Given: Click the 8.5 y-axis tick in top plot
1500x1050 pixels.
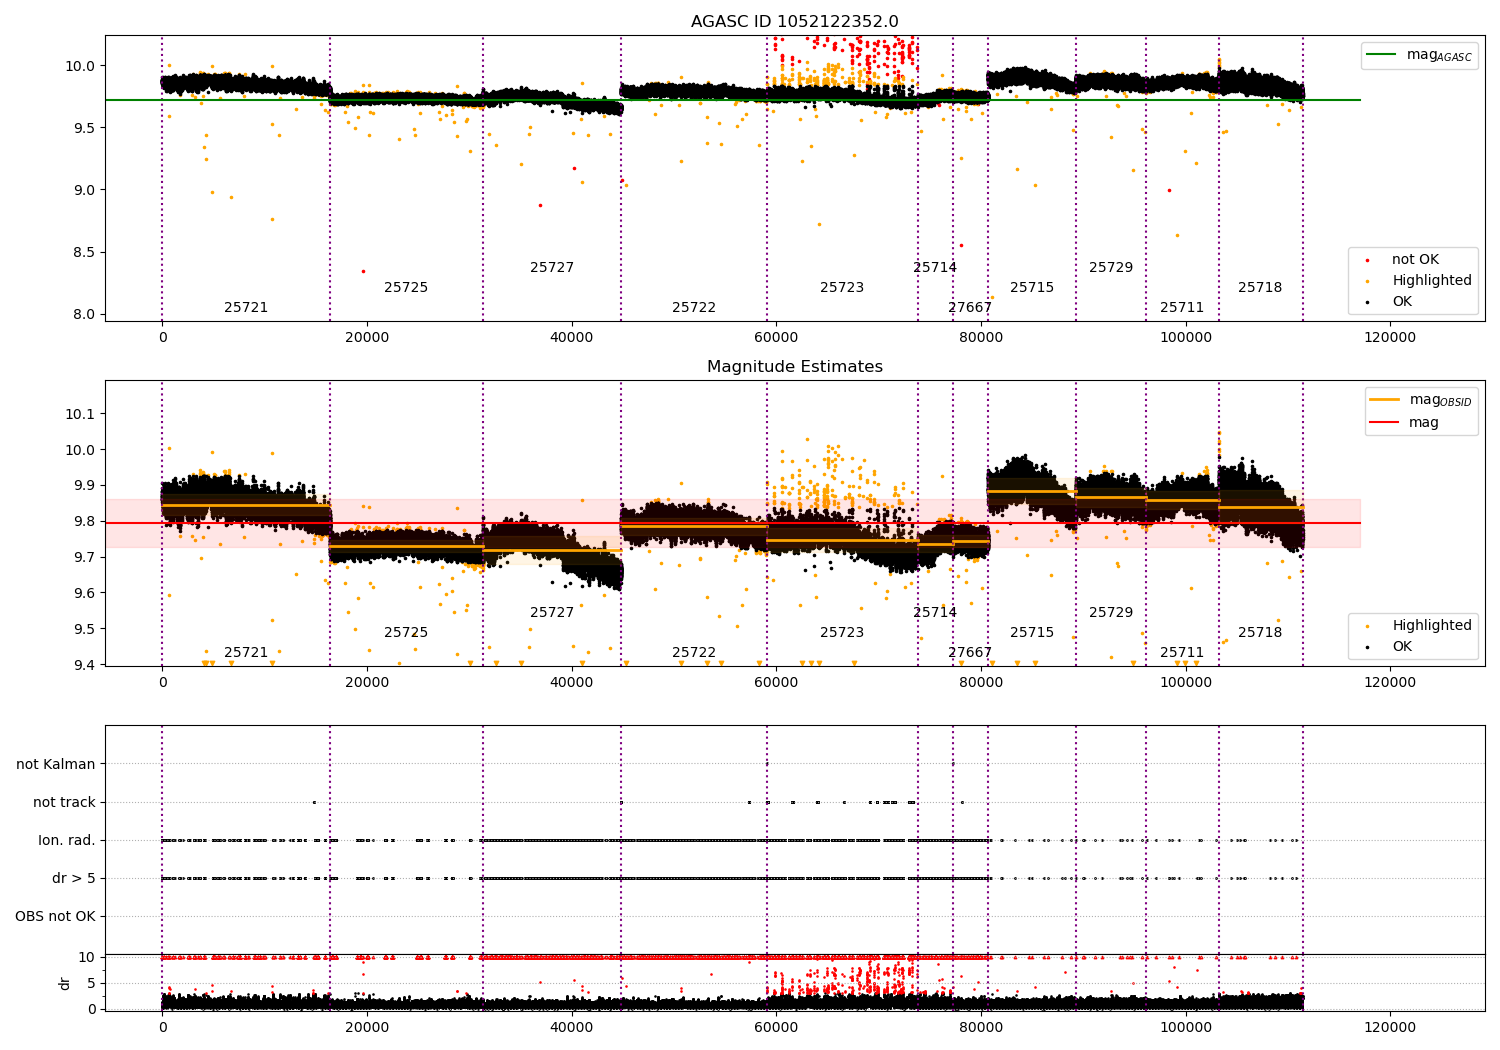Looking at the screenshot, I should coord(84,252).
